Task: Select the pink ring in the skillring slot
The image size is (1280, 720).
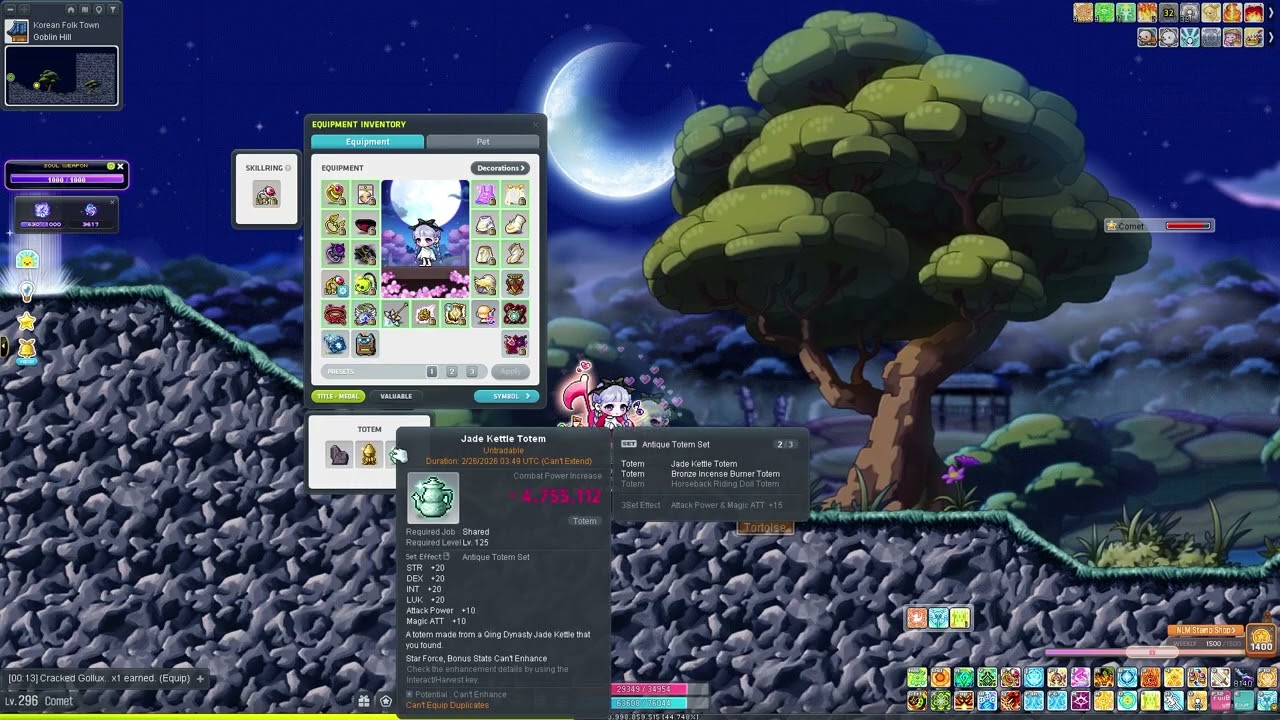Action: click(266, 195)
